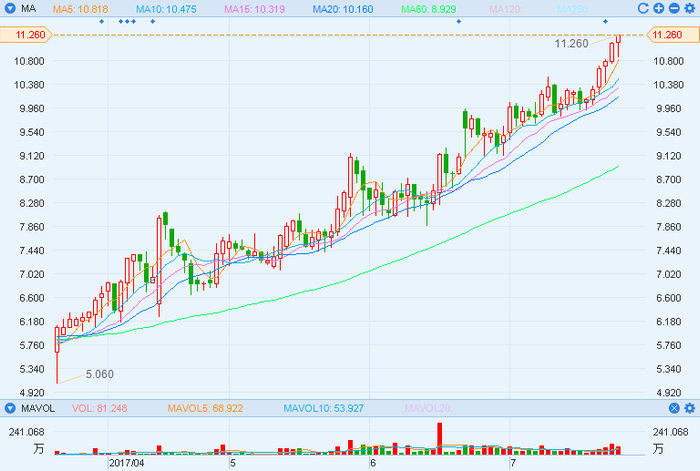Toggle the MAVOL10 legend label
This screenshot has width=700, height=471.
[324, 408]
